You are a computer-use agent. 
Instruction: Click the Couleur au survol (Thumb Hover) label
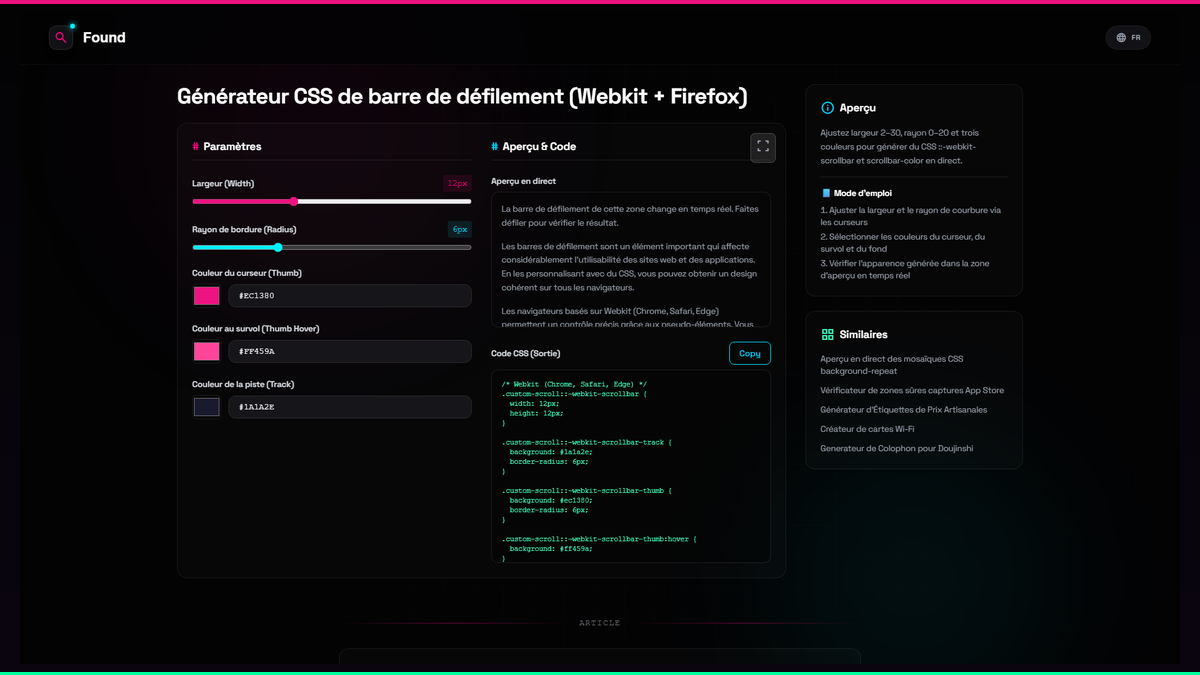(x=256, y=328)
